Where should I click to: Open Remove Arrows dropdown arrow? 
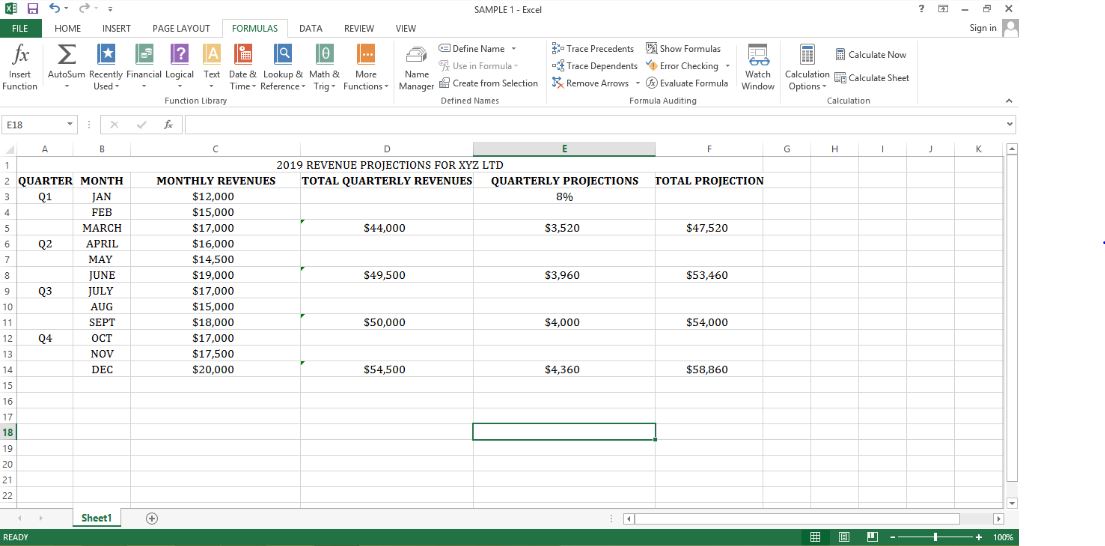click(x=637, y=83)
